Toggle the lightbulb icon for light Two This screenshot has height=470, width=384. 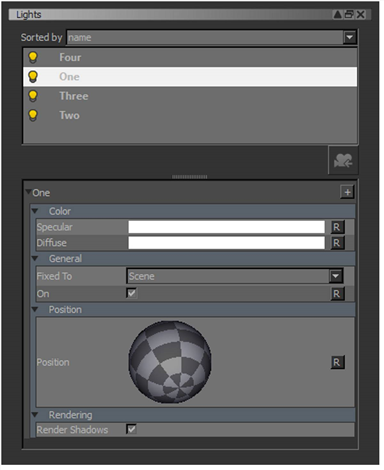[33, 115]
